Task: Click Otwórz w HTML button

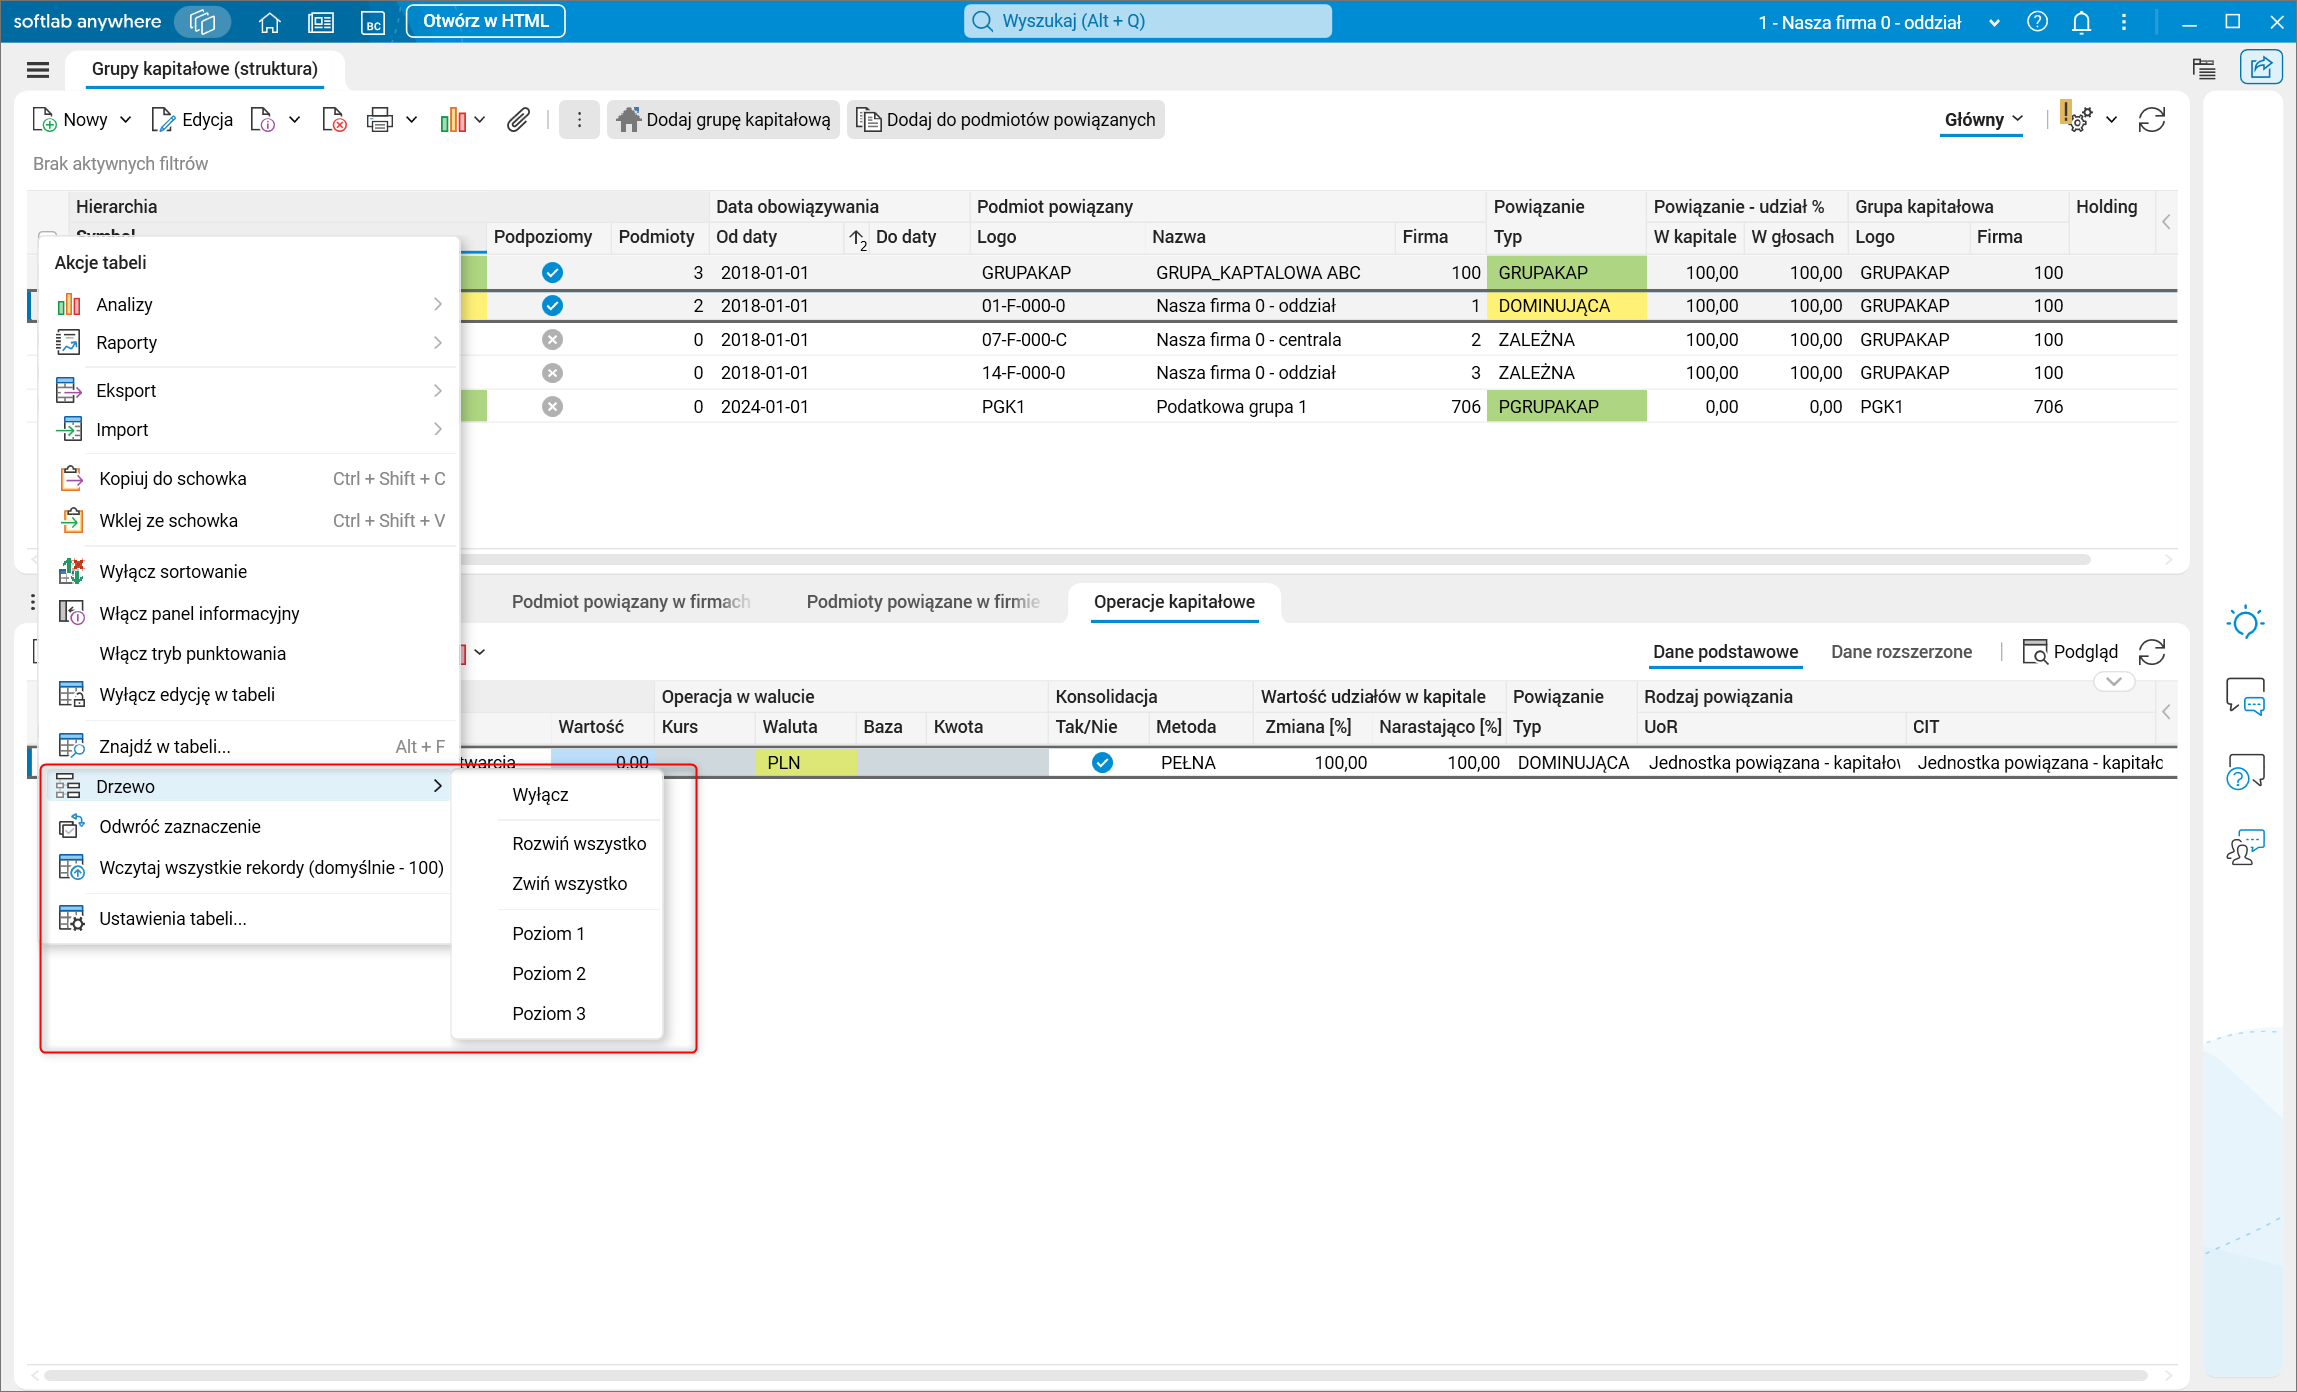Action: 485,21
